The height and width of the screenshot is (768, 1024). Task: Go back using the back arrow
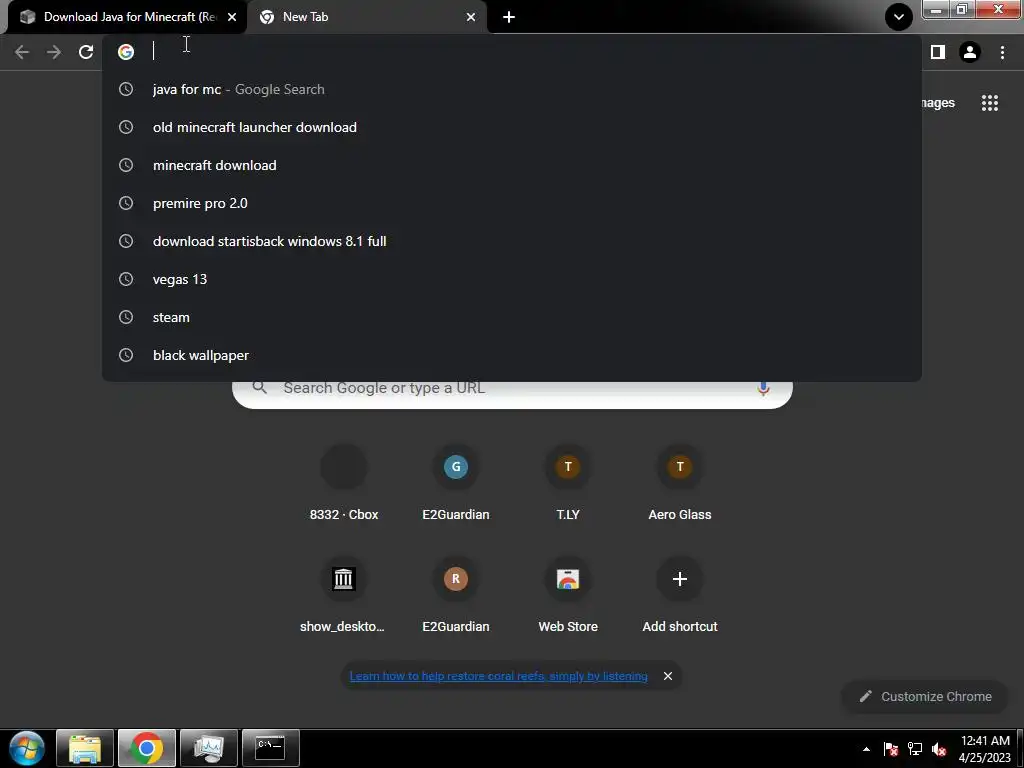tap(22, 52)
